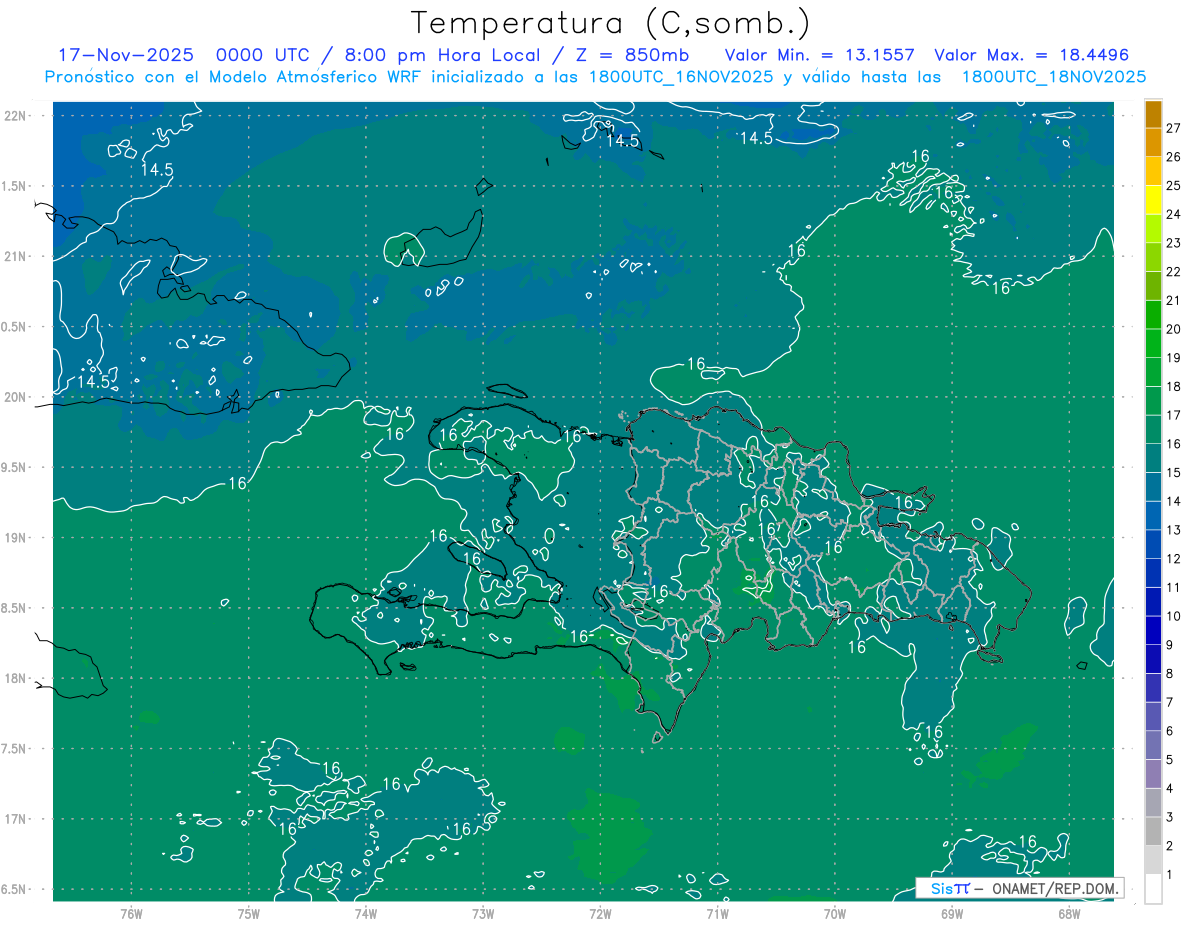The image size is (1200, 927).
Task: Click the '21N' latitude axis label
Action: pos(16,256)
